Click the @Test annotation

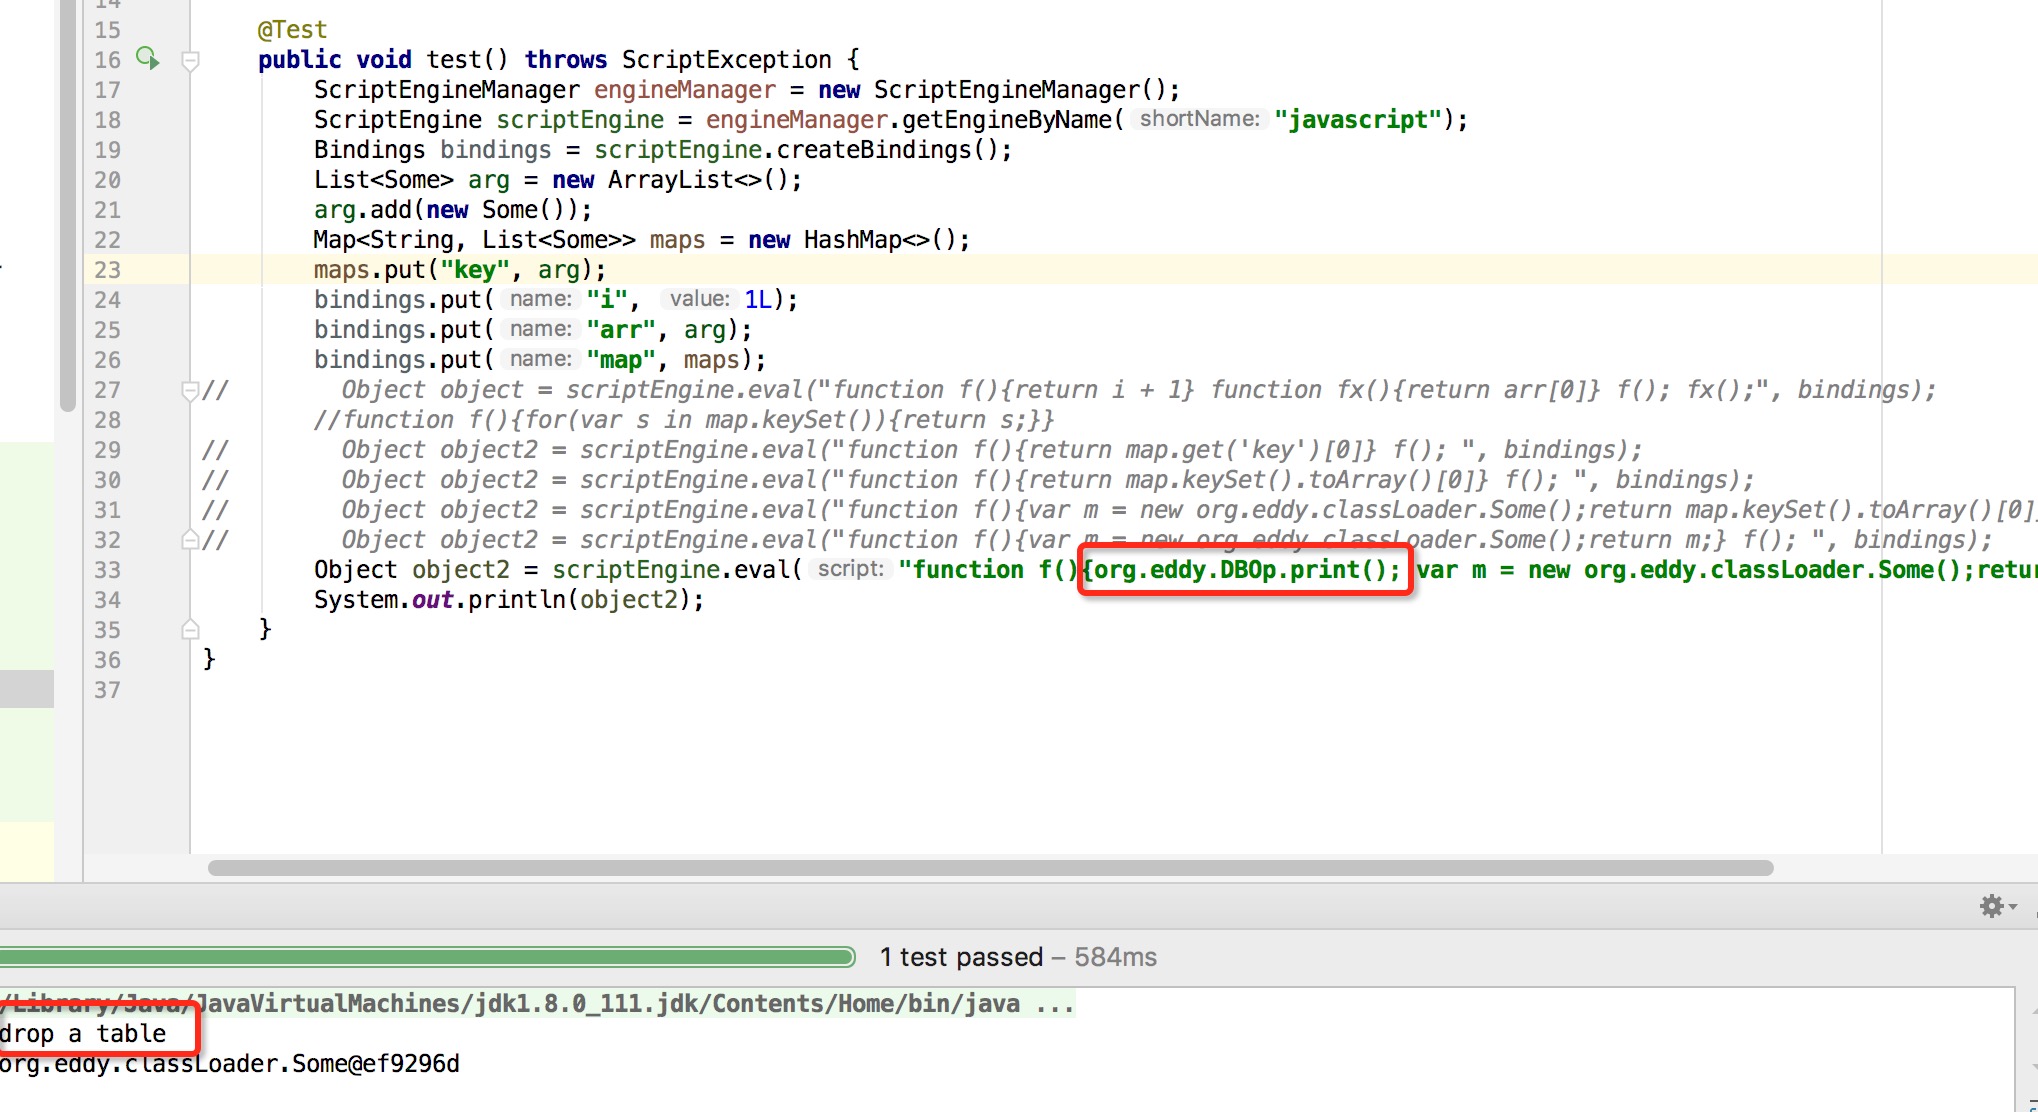(292, 30)
